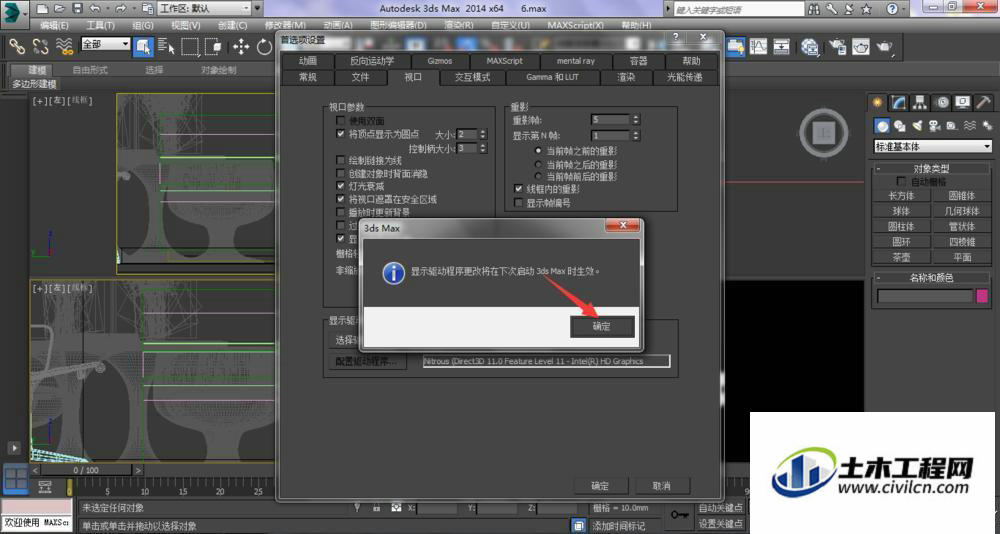
Task: Open Rendered Frame Window teapot icon
Action: click(861, 47)
